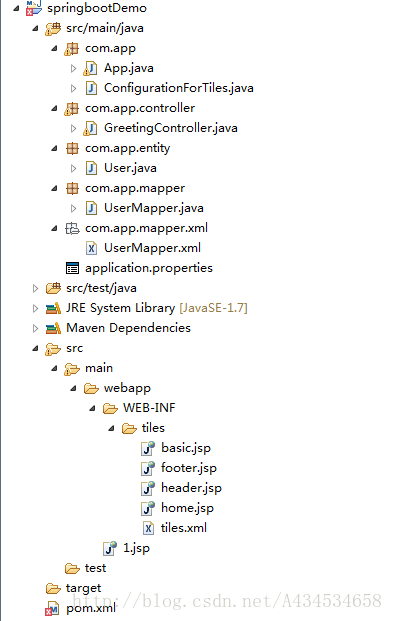
Task: Click the JRE System Library icon
Action: click(53, 308)
